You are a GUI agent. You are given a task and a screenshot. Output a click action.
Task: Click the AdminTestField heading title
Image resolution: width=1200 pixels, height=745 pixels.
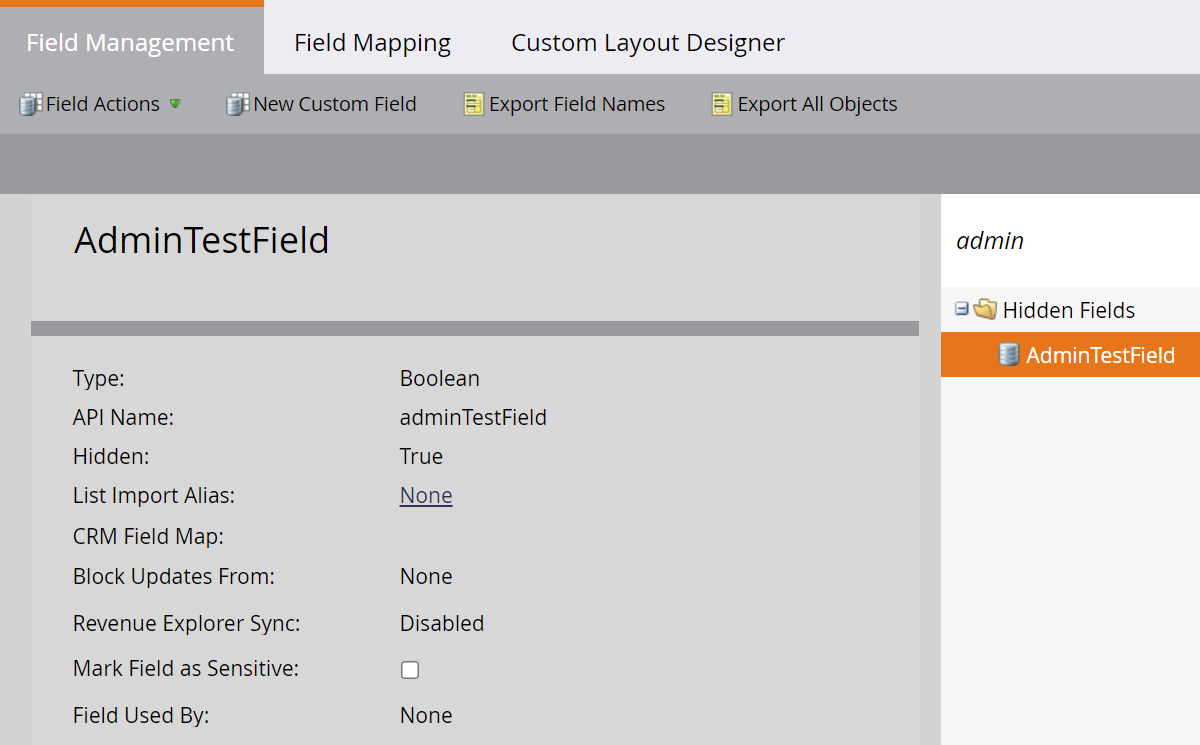(x=202, y=241)
